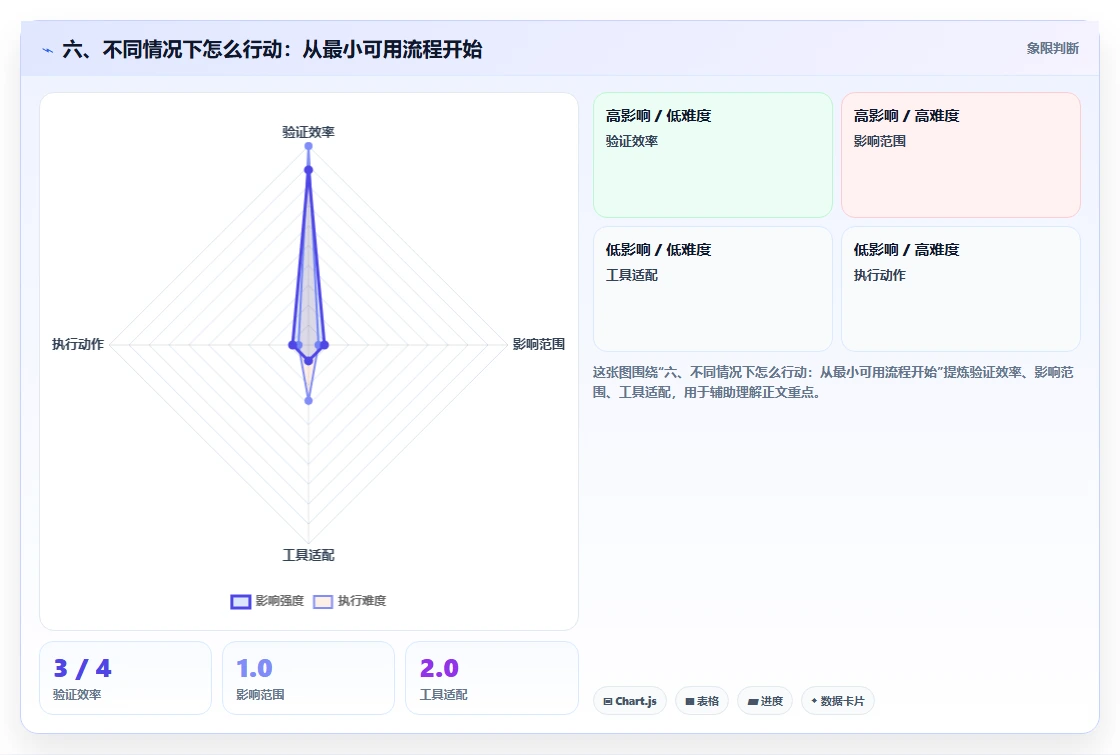Click the 3 / 4 验证效率 stat card
Viewport: 1120px width, 755px height.
[126, 678]
